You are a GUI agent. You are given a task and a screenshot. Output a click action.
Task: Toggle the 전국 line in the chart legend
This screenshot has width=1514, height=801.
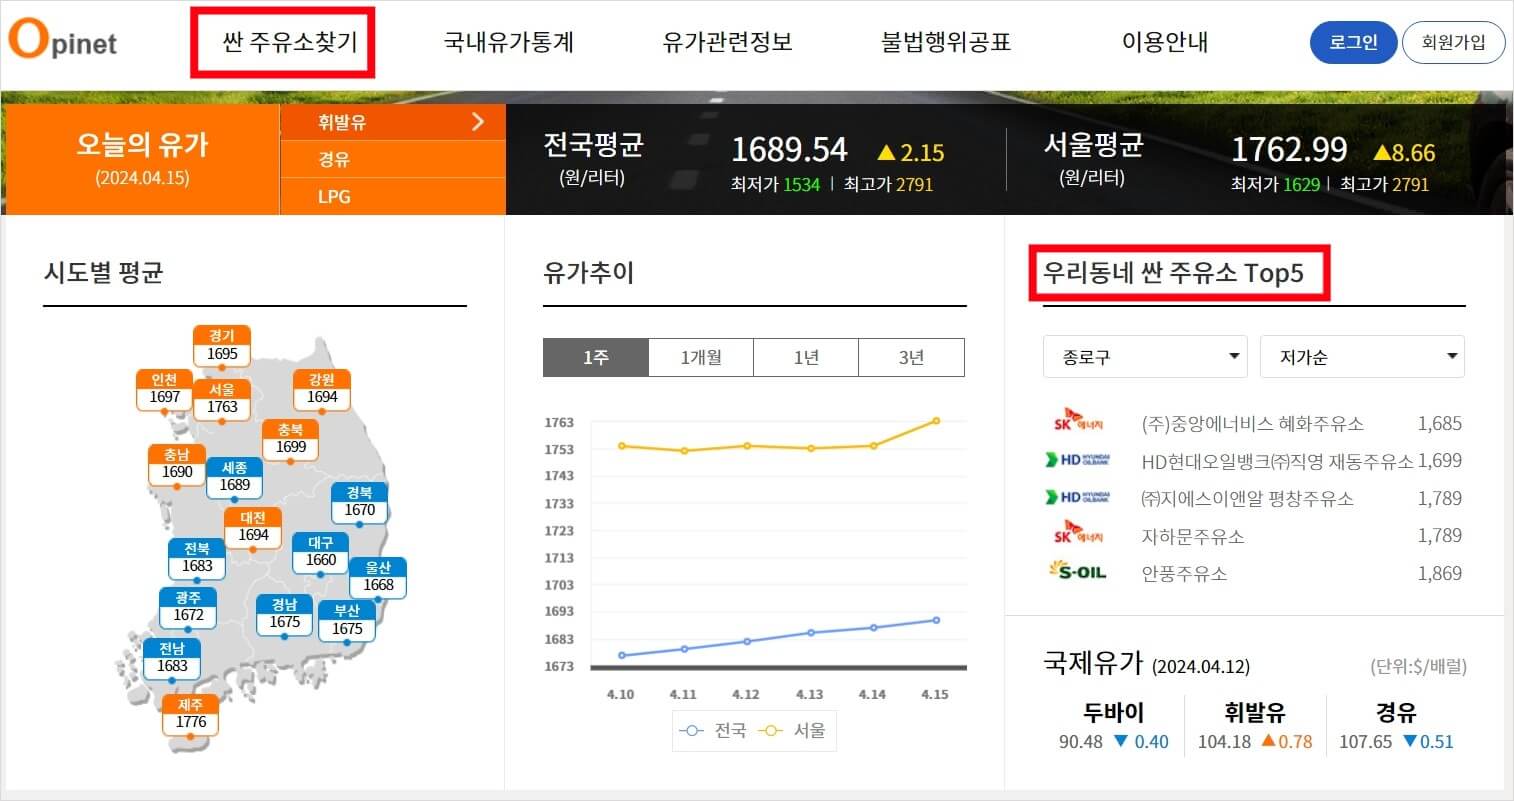(x=710, y=730)
